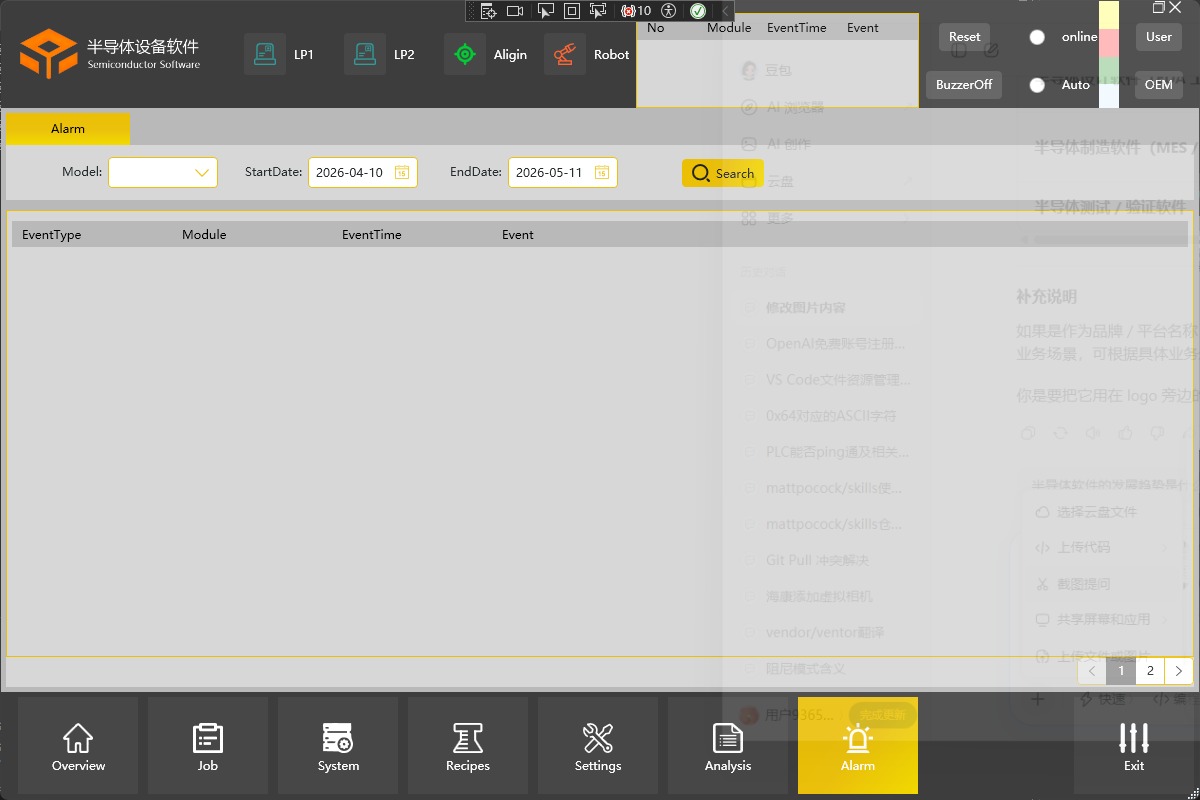Go to next page with pagination arrow

point(1179,671)
